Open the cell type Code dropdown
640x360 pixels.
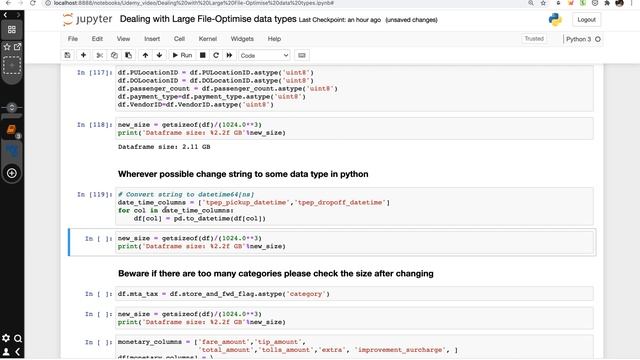pyautogui.click(x=264, y=55)
